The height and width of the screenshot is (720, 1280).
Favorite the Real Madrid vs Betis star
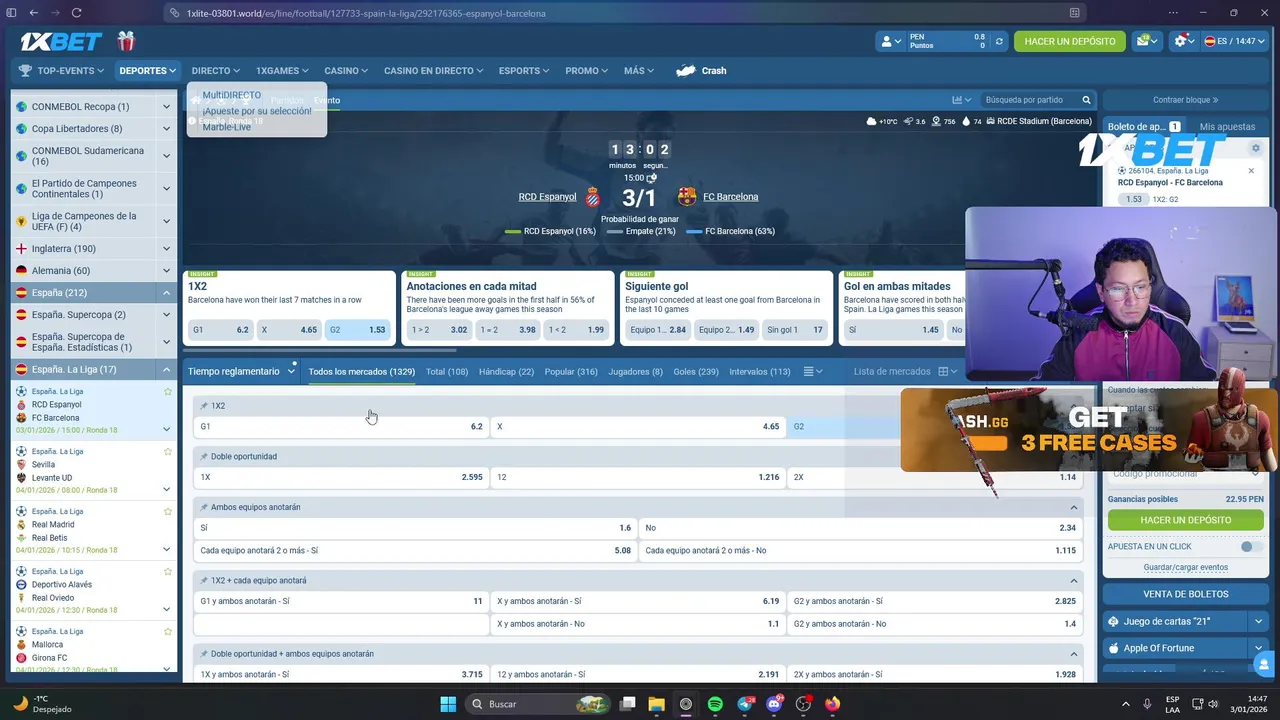coord(167,512)
